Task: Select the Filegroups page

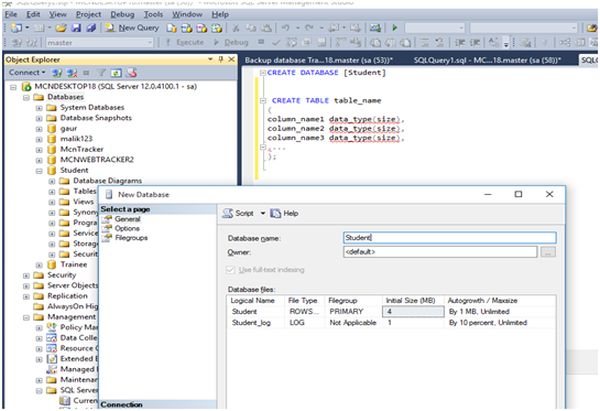Action: tap(132, 238)
